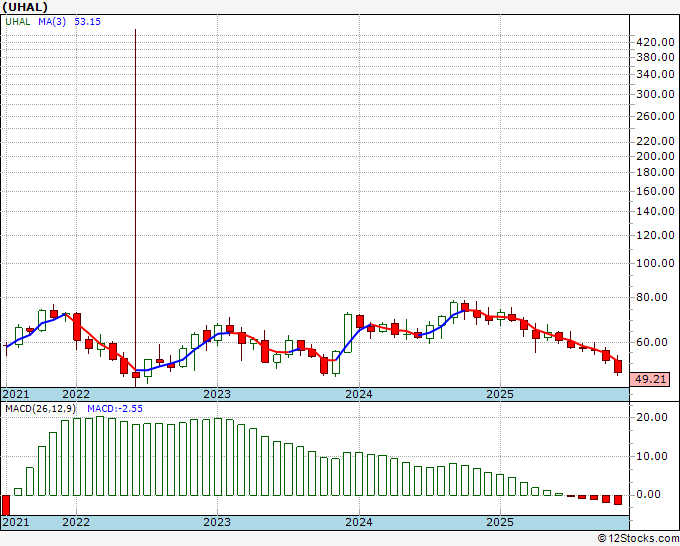Click the 49.21 current price tag
The image size is (680, 546).
[650, 379]
